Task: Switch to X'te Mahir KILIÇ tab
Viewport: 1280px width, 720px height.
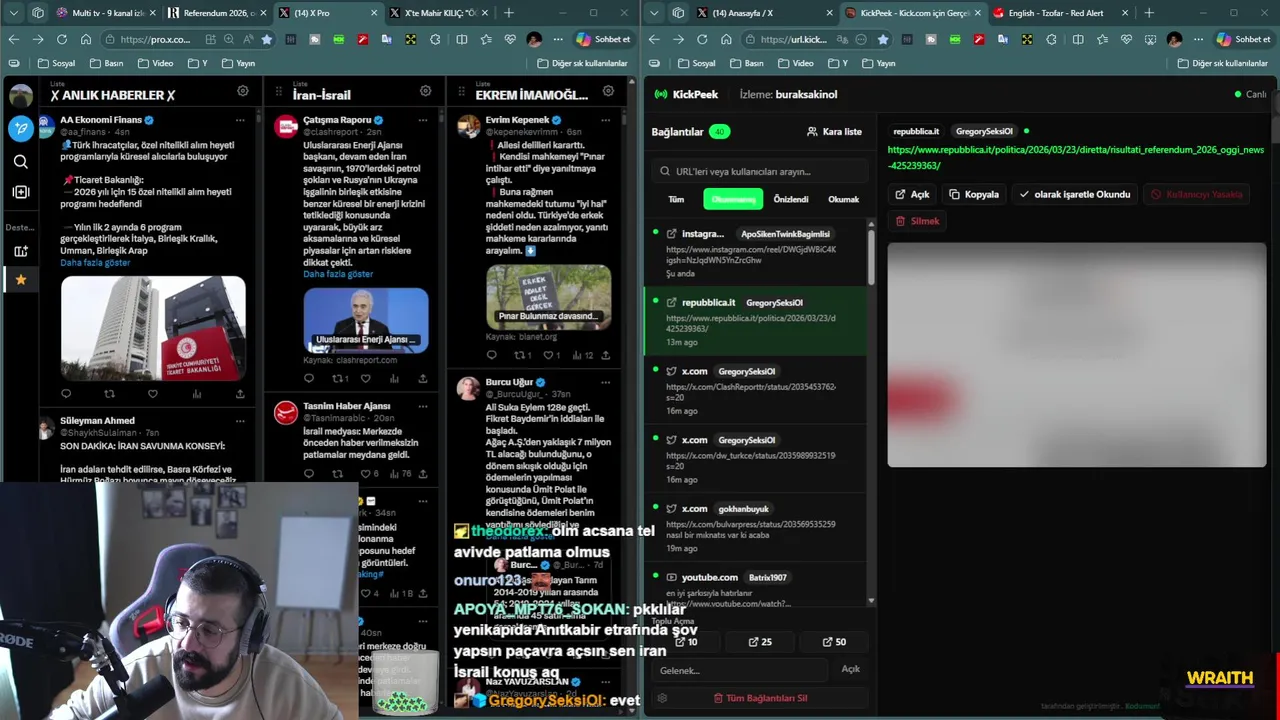Action: [436, 13]
